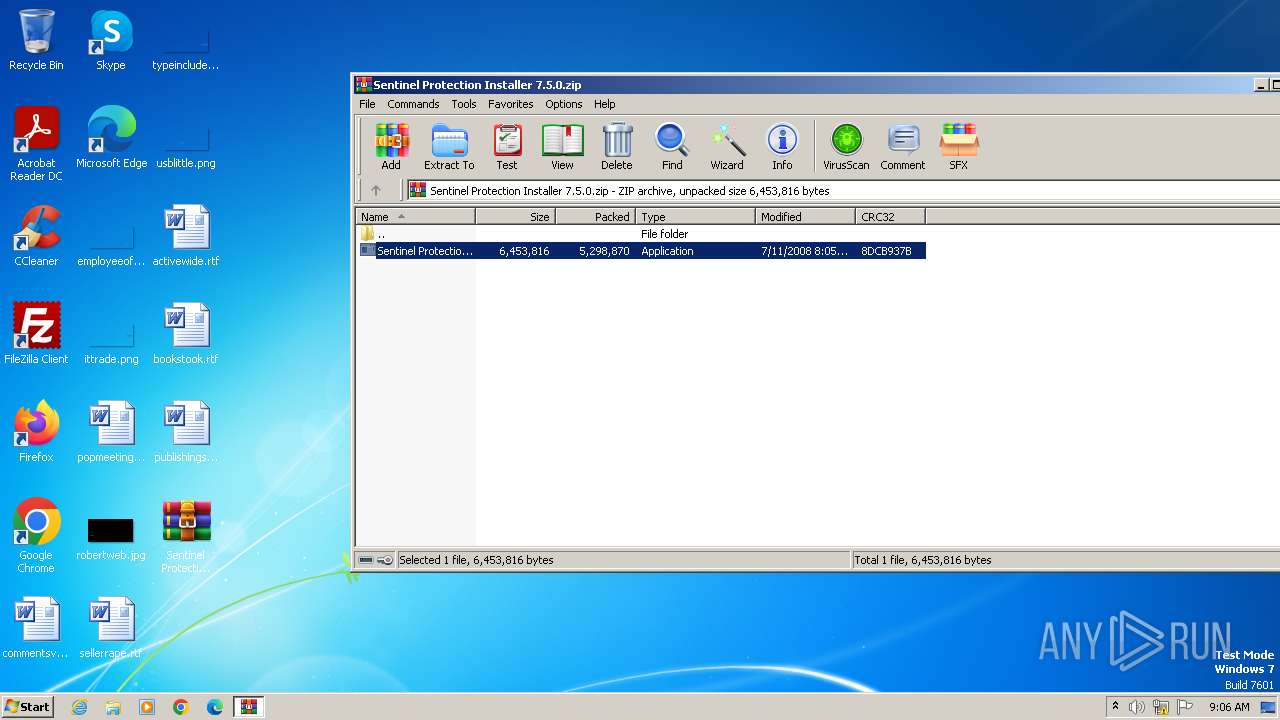Open Windows Media Player from taskbar
Viewport: 1280px width, 720px height.
pyautogui.click(x=147, y=707)
